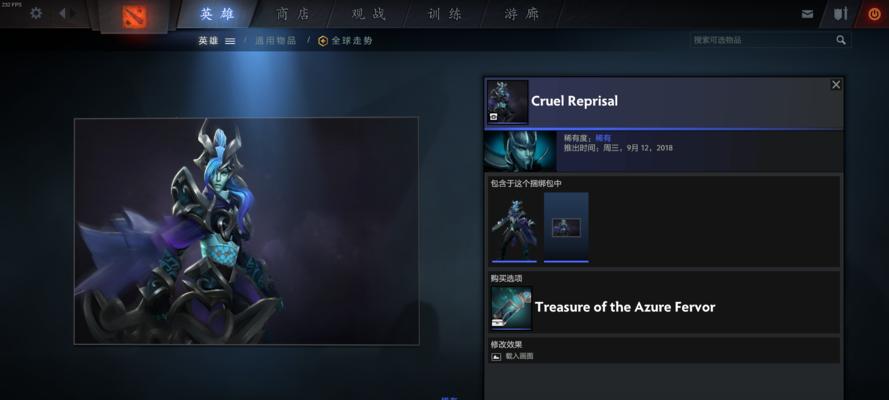The height and width of the screenshot is (400, 889).
Task: Click the back navigation arrow
Action: [x=62, y=13]
